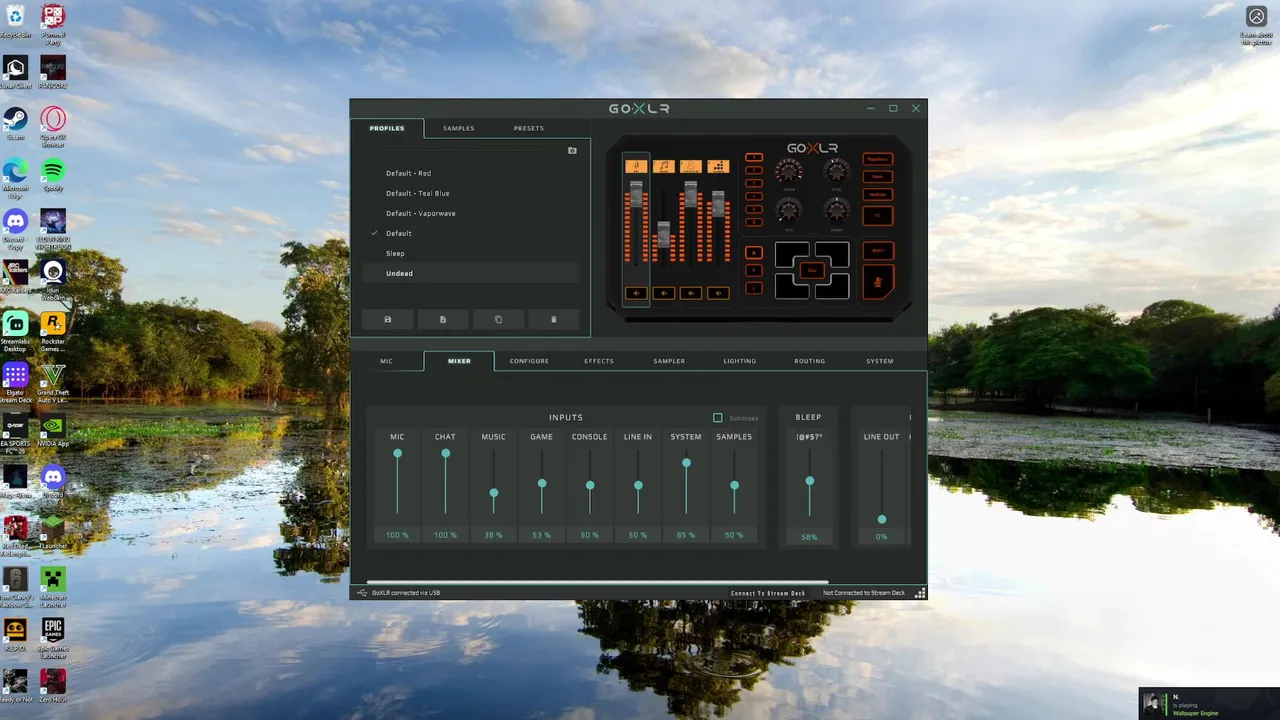Click the Music input volume slider handle

click(x=494, y=493)
